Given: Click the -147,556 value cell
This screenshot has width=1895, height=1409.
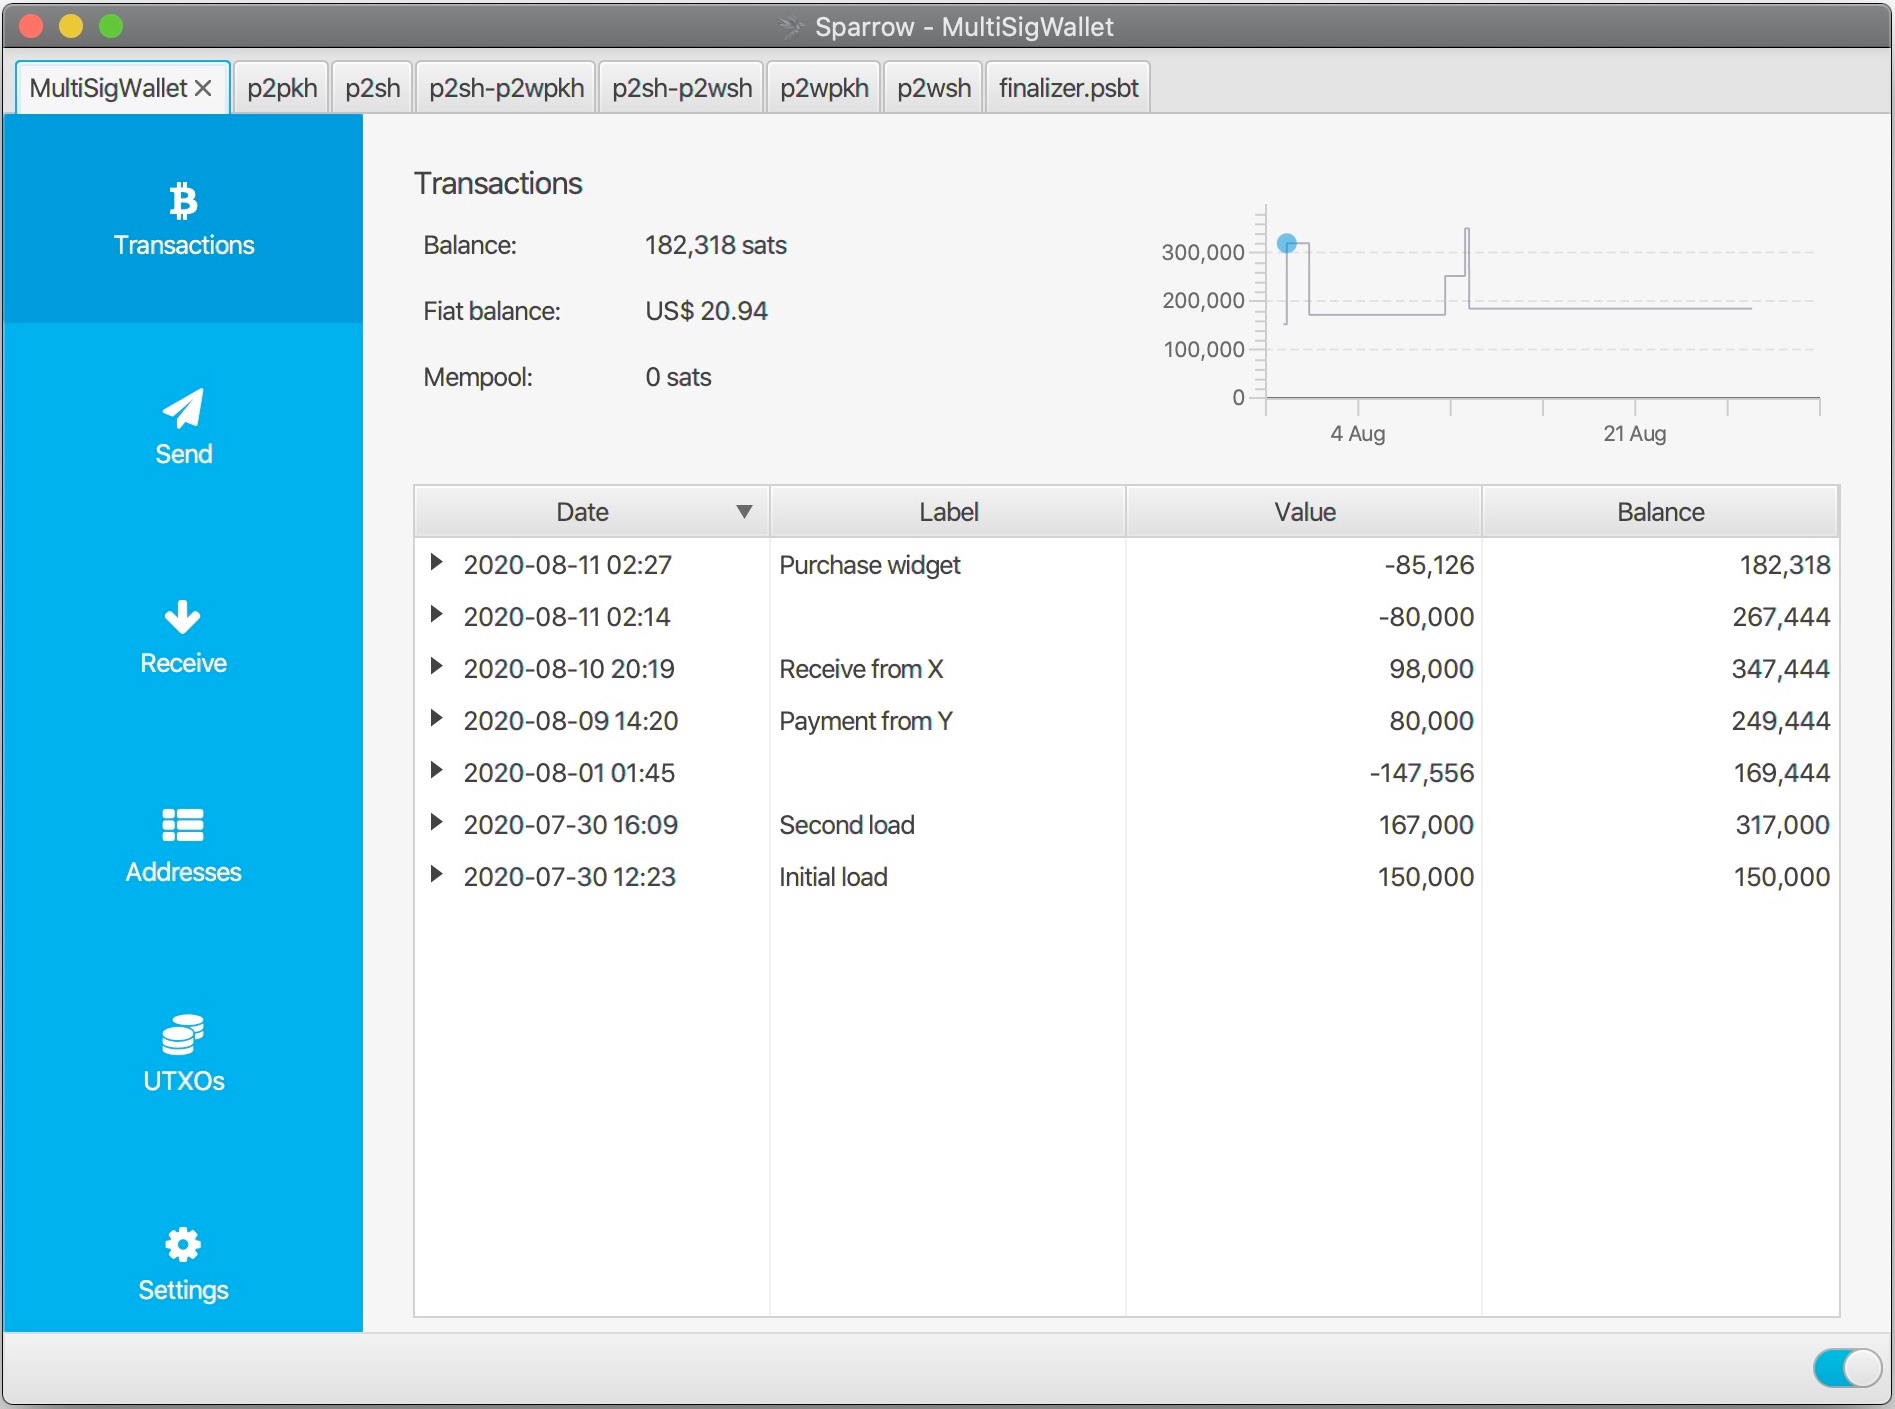Looking at the screenshot, I should coord(1304,773).
